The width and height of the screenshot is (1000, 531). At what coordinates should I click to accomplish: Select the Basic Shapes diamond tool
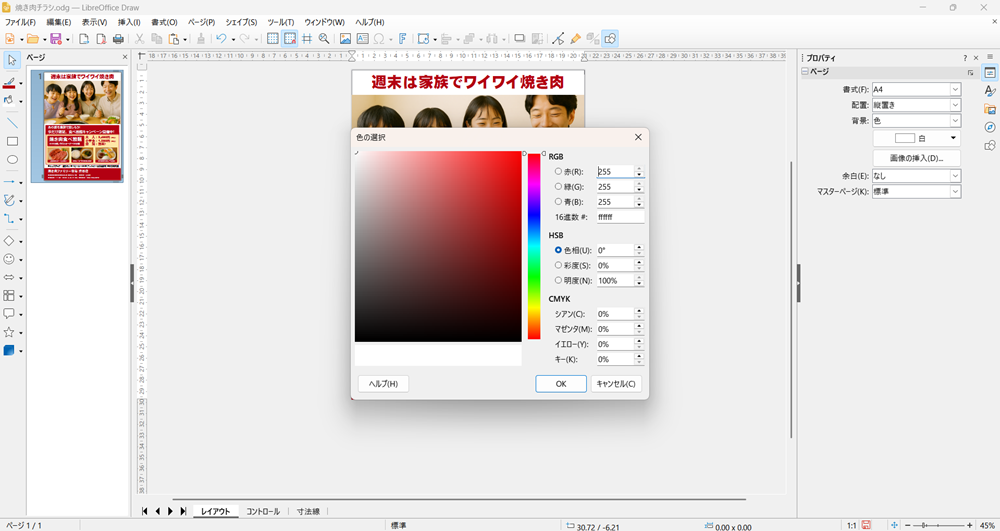9,241
